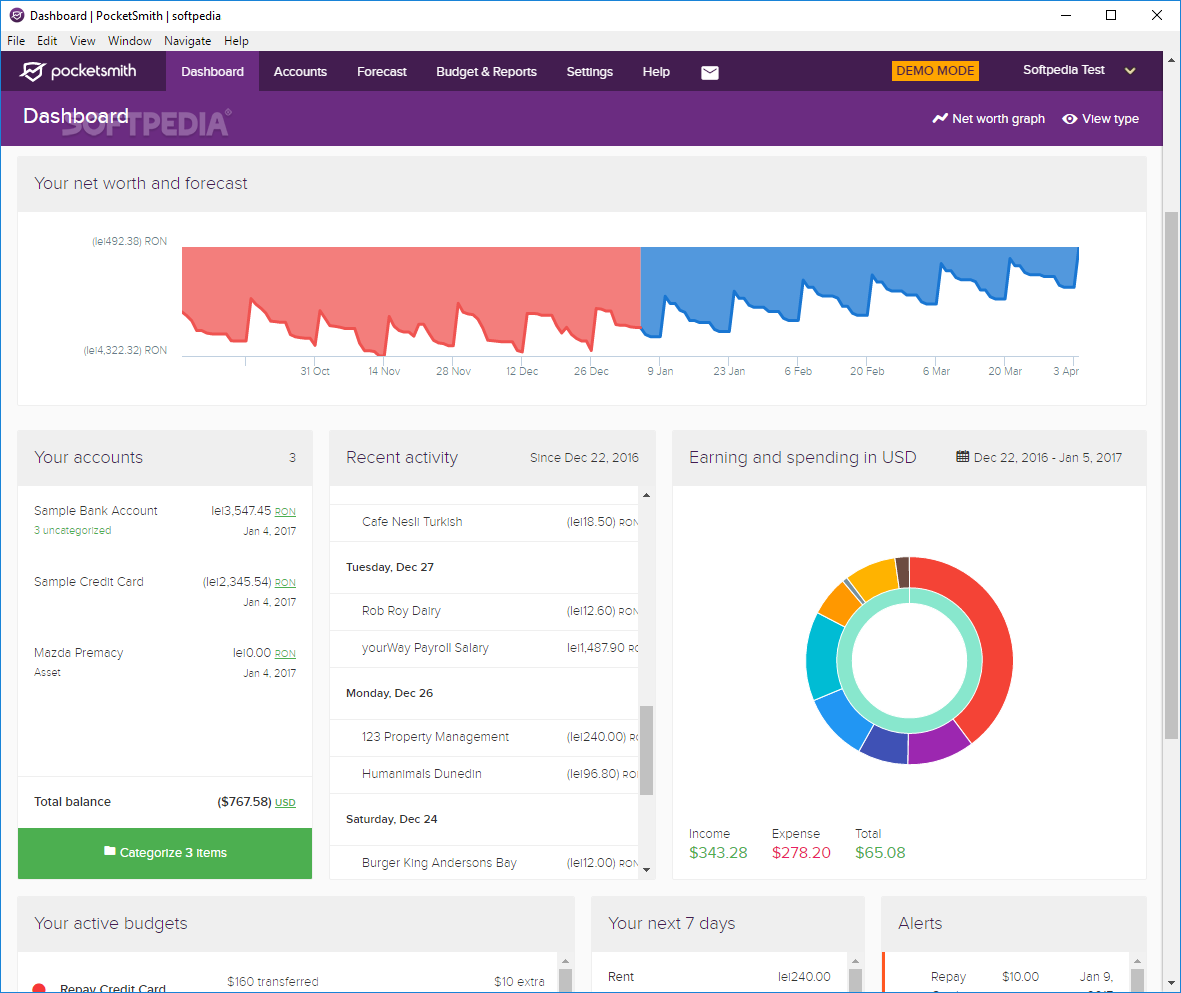
Task: Click the cyan segment of the donut chart
Action: (x=822, y=658)
